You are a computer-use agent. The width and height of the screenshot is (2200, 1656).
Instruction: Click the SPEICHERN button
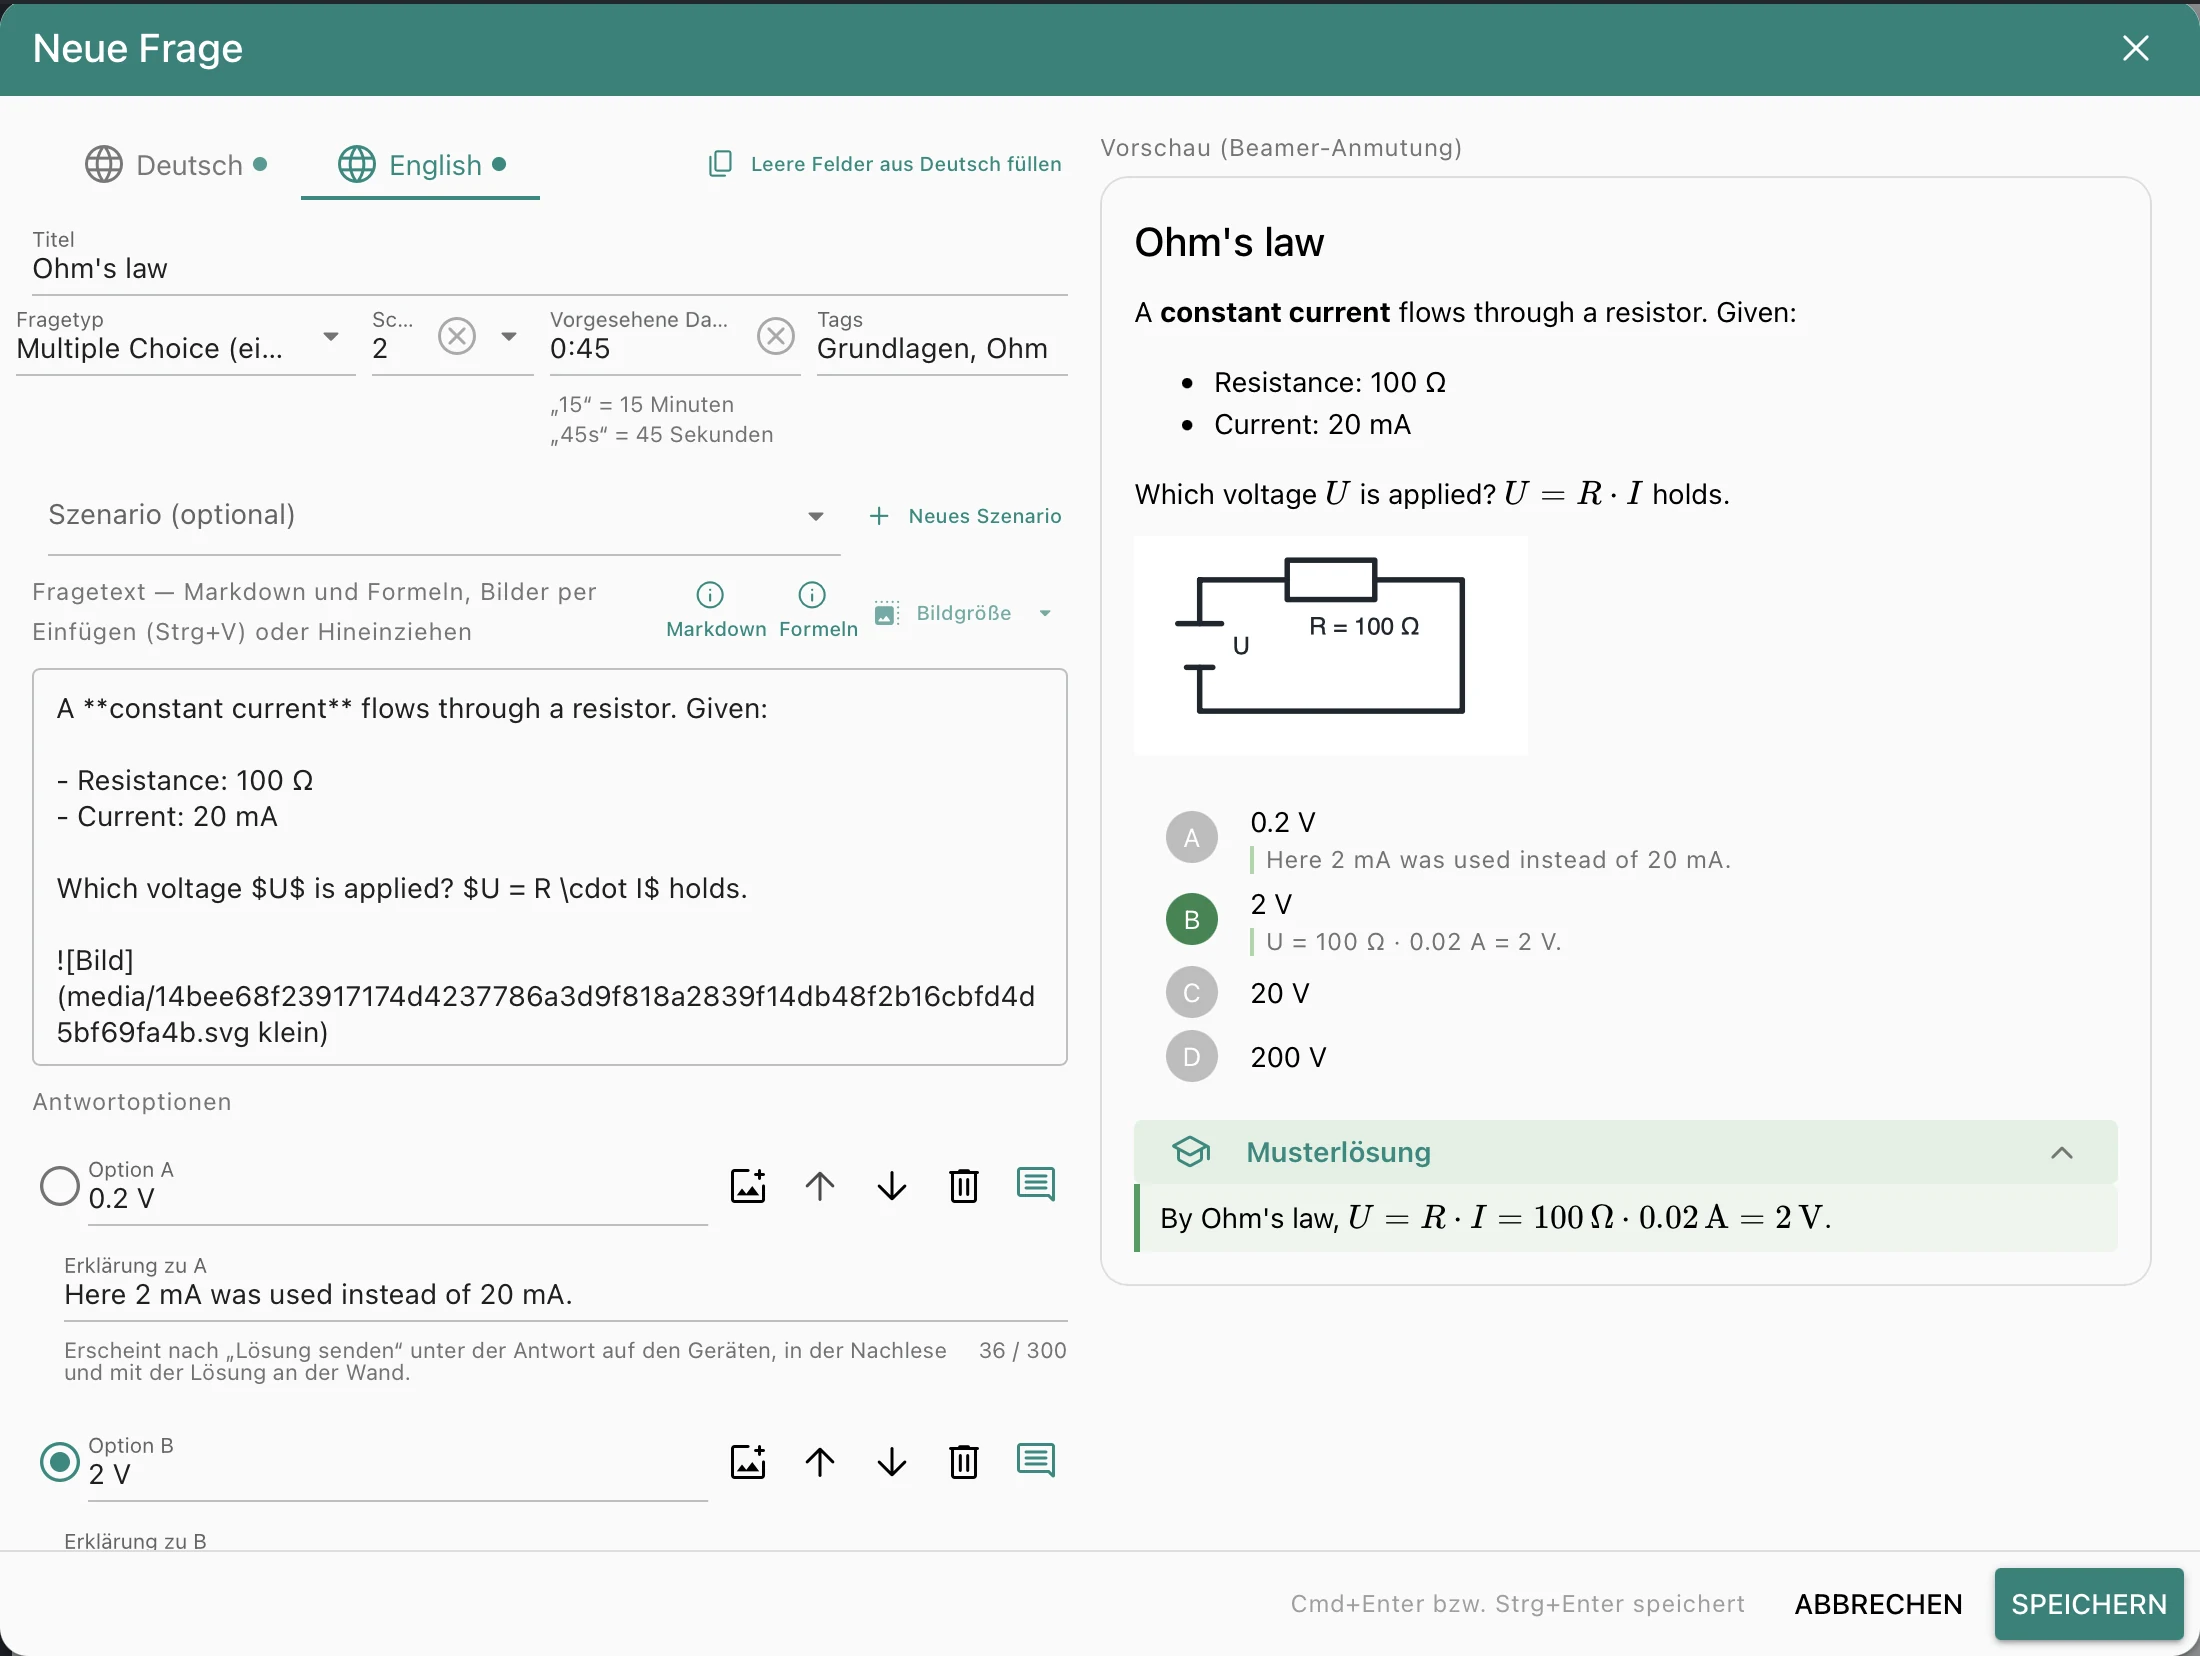coord(2089,1604)
